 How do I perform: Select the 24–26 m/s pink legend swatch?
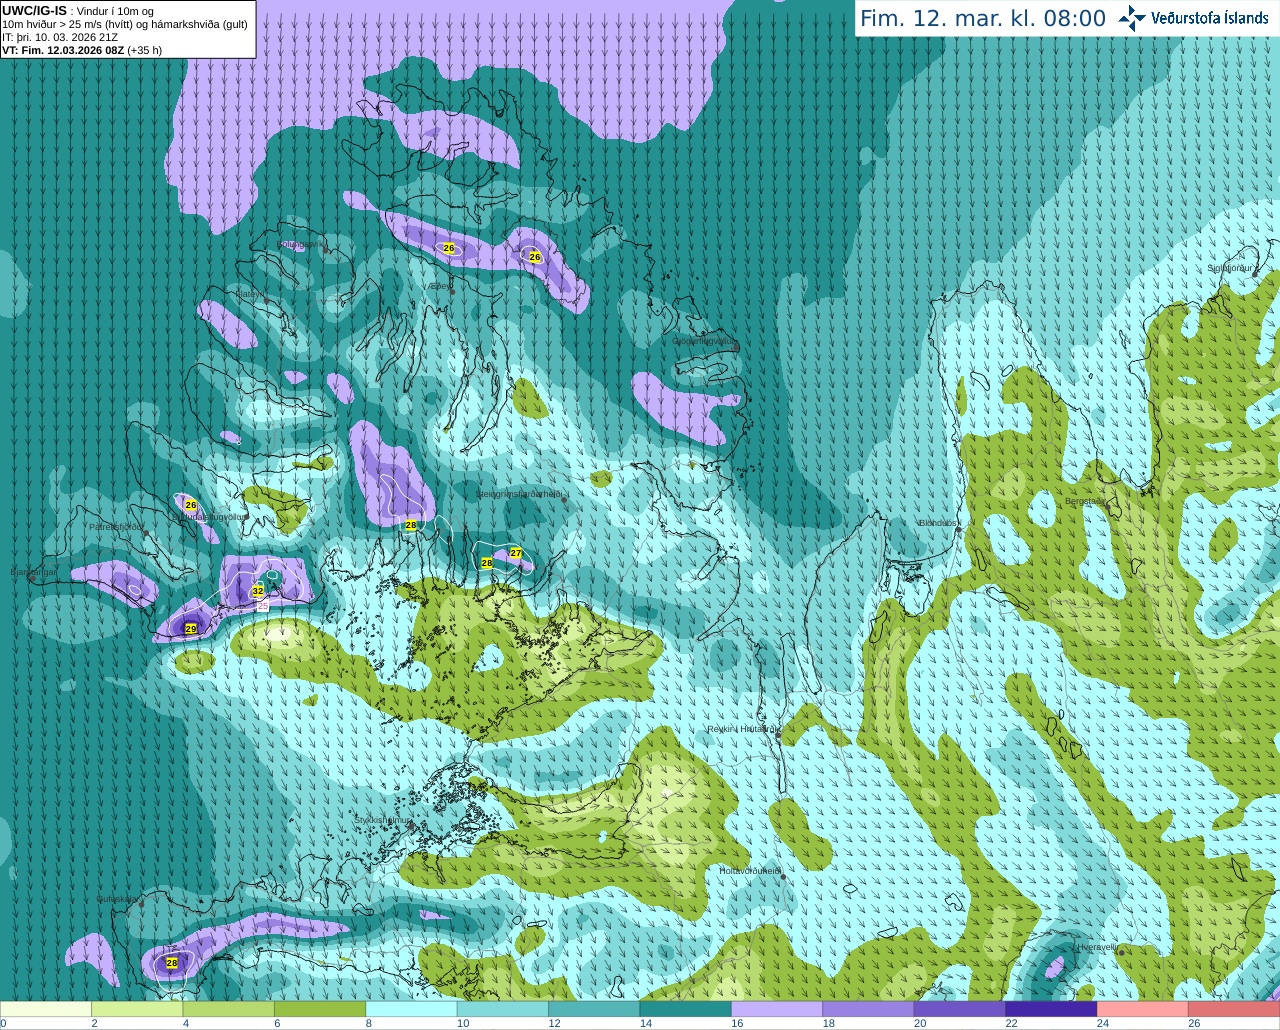pos(1143,1009)
